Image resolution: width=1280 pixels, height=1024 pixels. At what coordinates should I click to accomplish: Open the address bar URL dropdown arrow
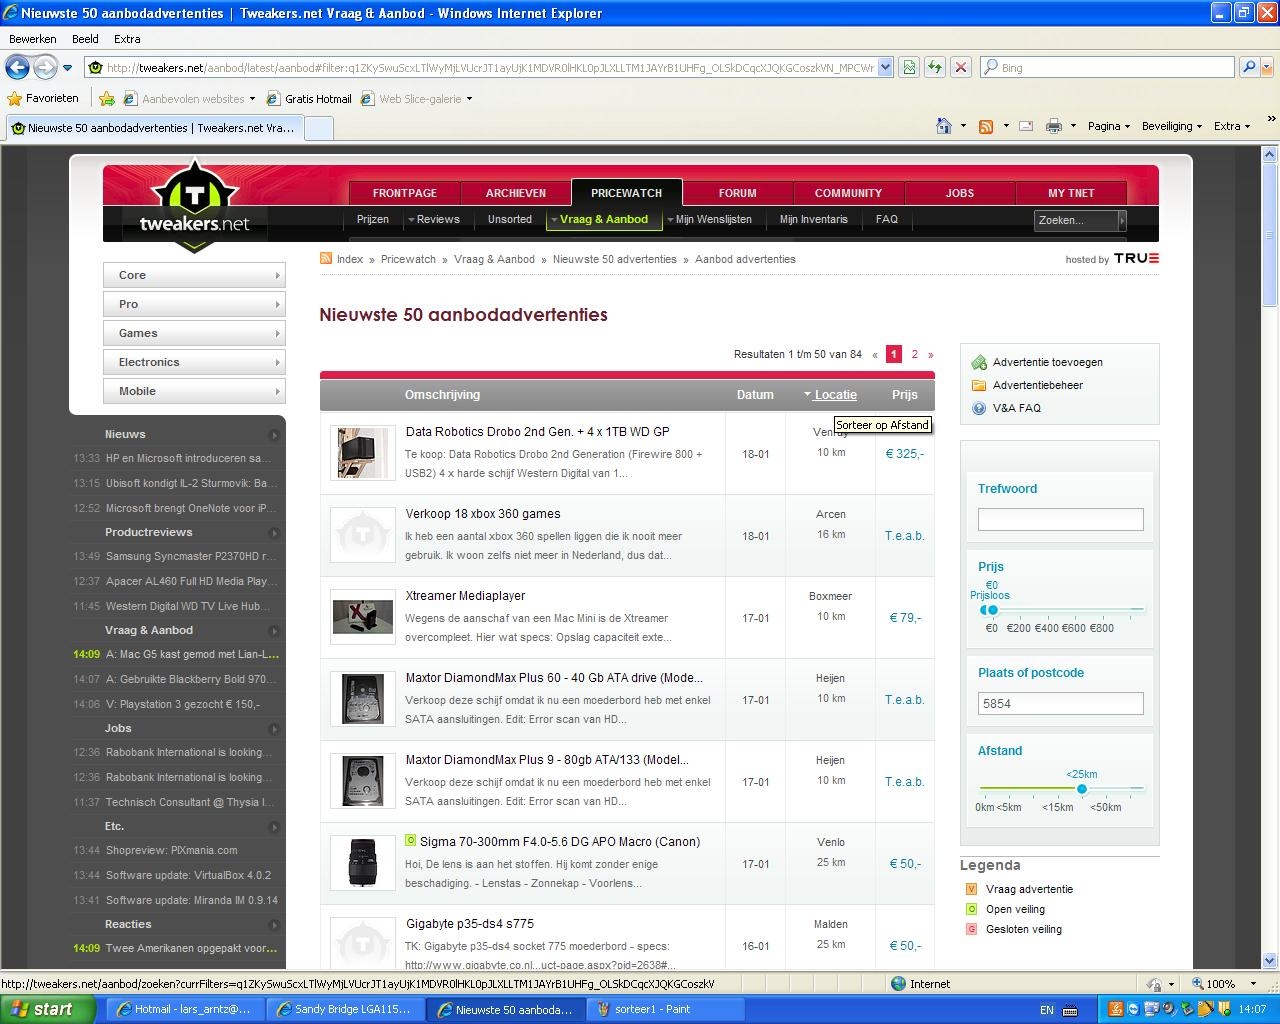(x=885, y=68)
